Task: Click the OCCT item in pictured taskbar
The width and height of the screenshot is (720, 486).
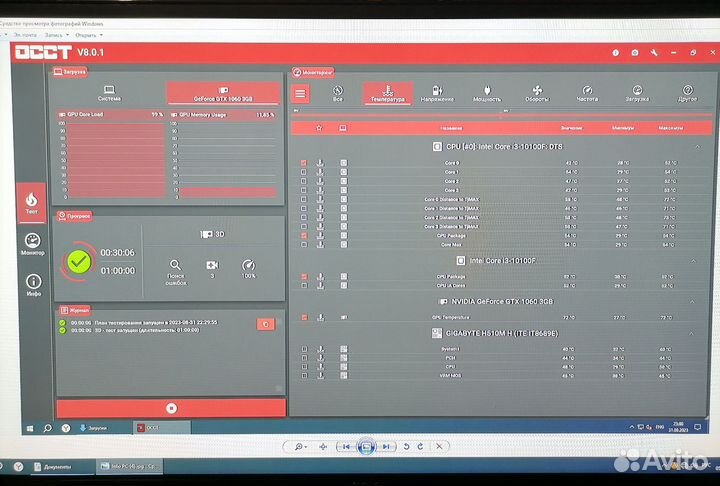Action: click(161, 428)
